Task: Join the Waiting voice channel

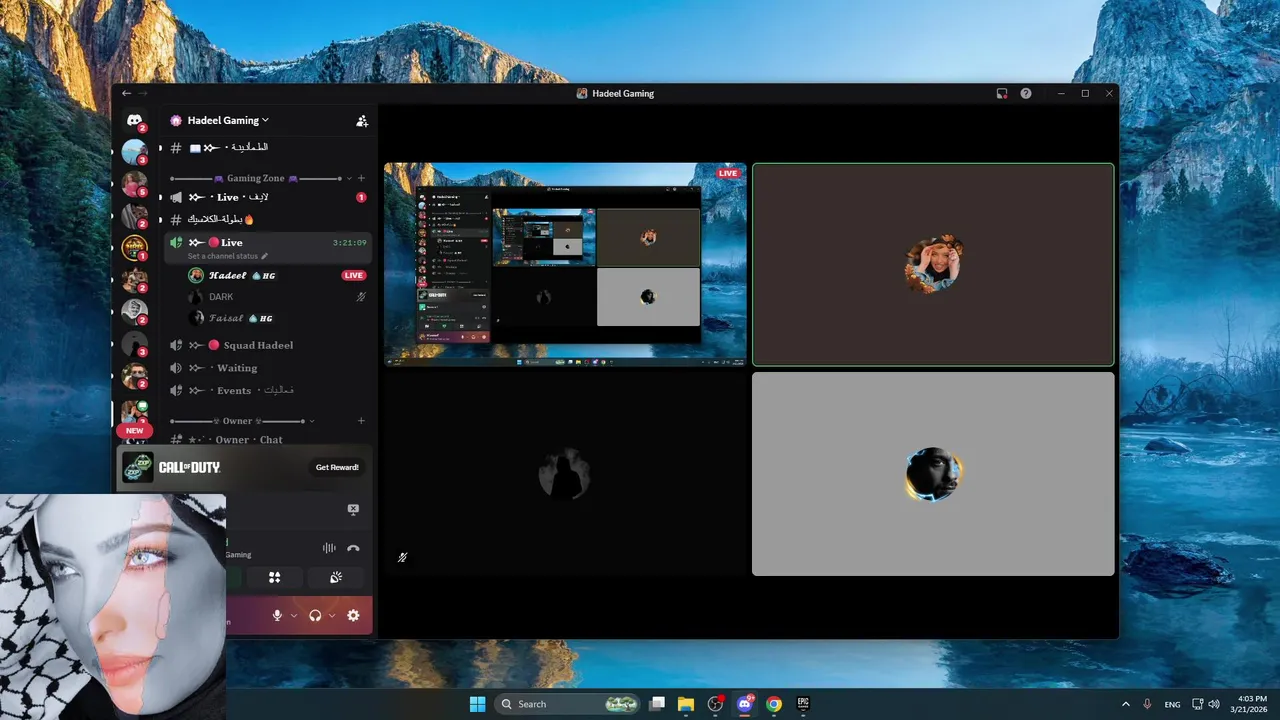Action: click(267, 368)
